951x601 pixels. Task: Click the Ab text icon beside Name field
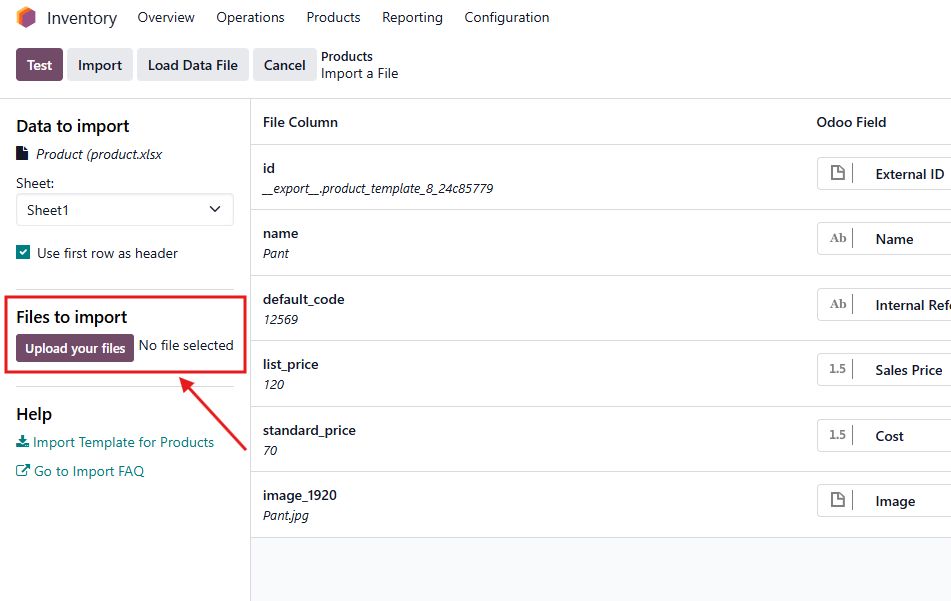(x=838, y=239)
